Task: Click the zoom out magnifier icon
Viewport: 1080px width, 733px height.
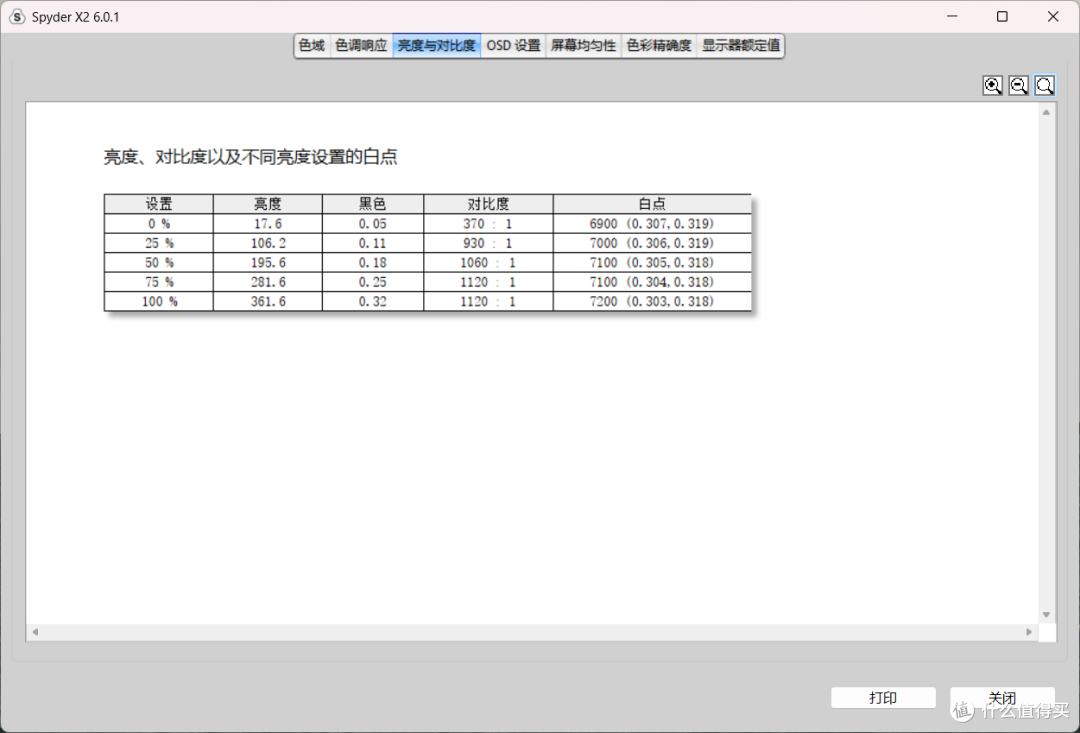Action: (1019, 85)
